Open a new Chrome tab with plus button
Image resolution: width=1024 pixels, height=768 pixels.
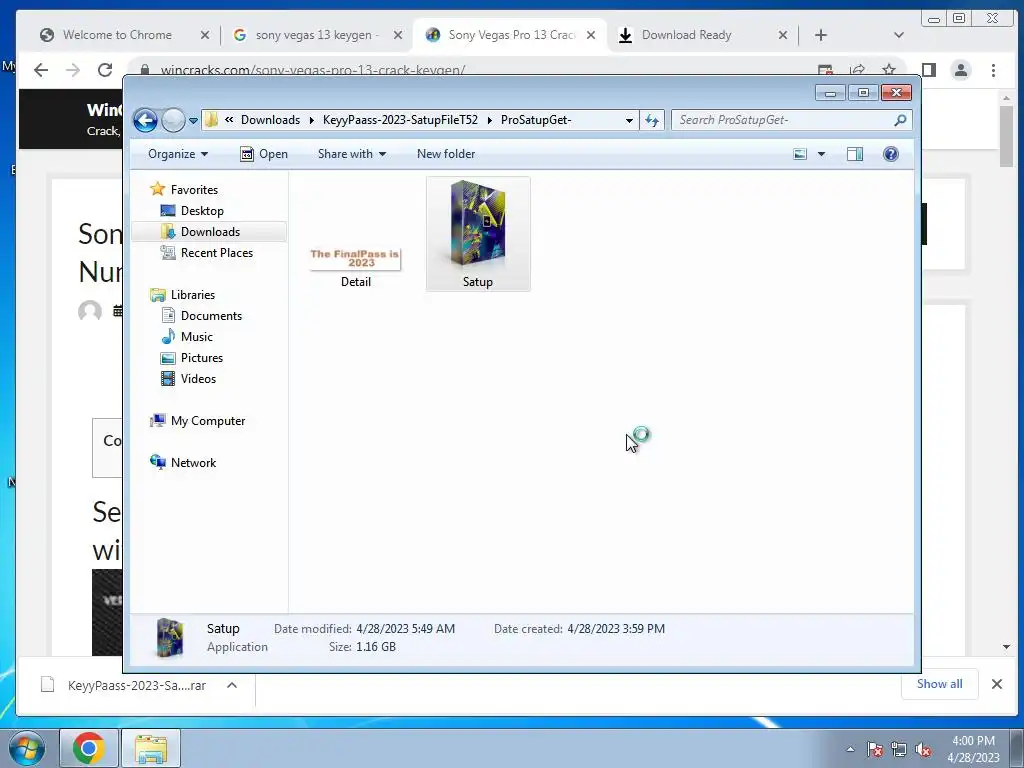821,35
